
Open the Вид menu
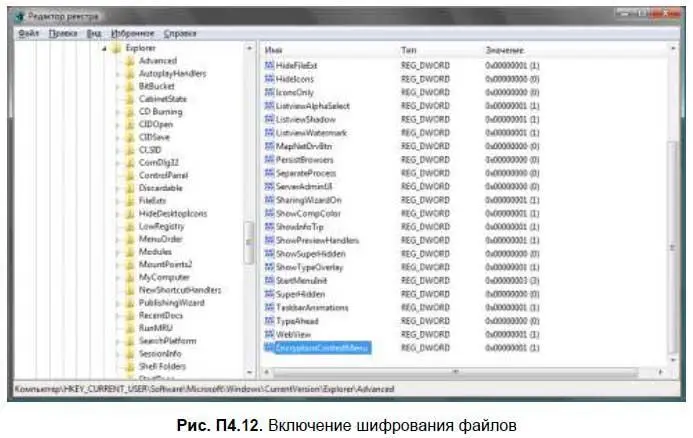click(x=94, y=34)
